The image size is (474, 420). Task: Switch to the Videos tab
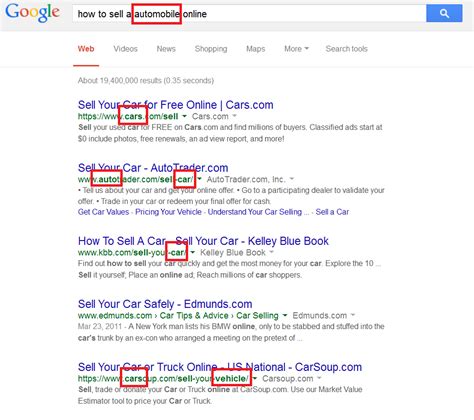tap(125, 49)
